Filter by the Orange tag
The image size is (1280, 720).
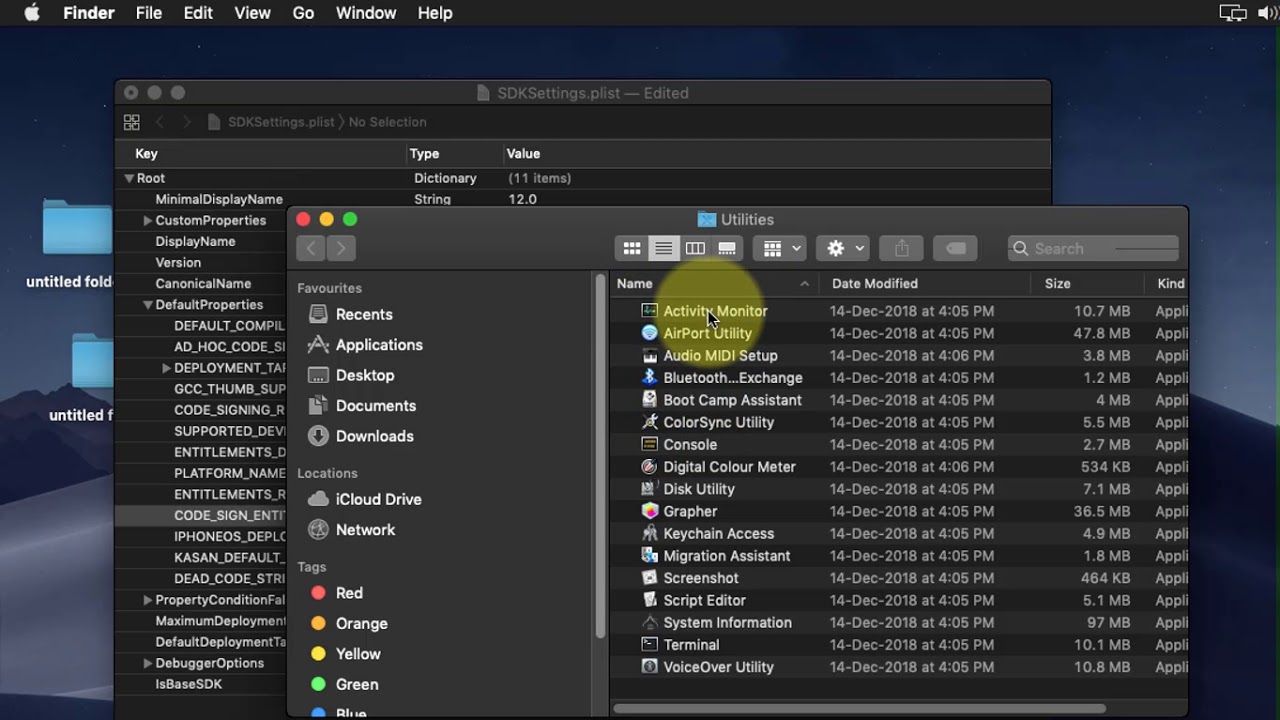[x=348, y=623]
